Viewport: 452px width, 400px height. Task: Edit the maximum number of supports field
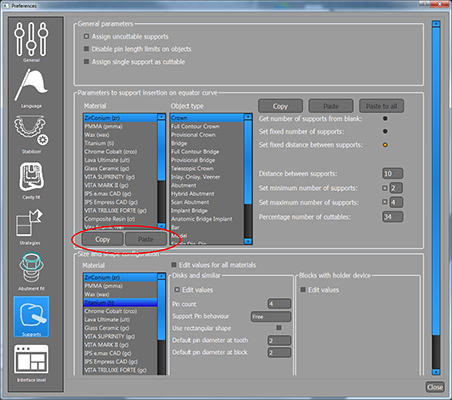pyautogui.click(x=396, y=202)
